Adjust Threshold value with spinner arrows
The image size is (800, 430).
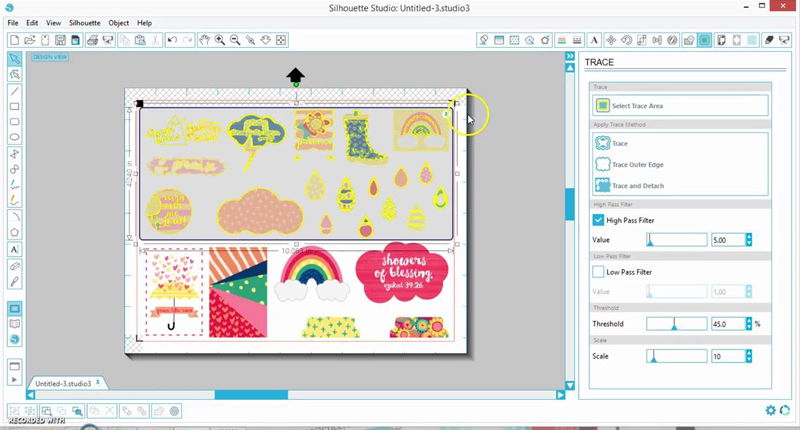point(748,323)
